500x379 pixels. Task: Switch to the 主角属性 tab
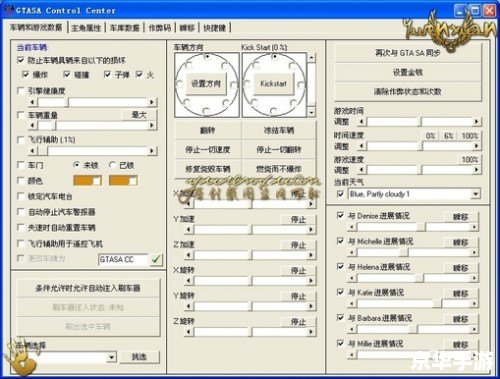[86, 28]
